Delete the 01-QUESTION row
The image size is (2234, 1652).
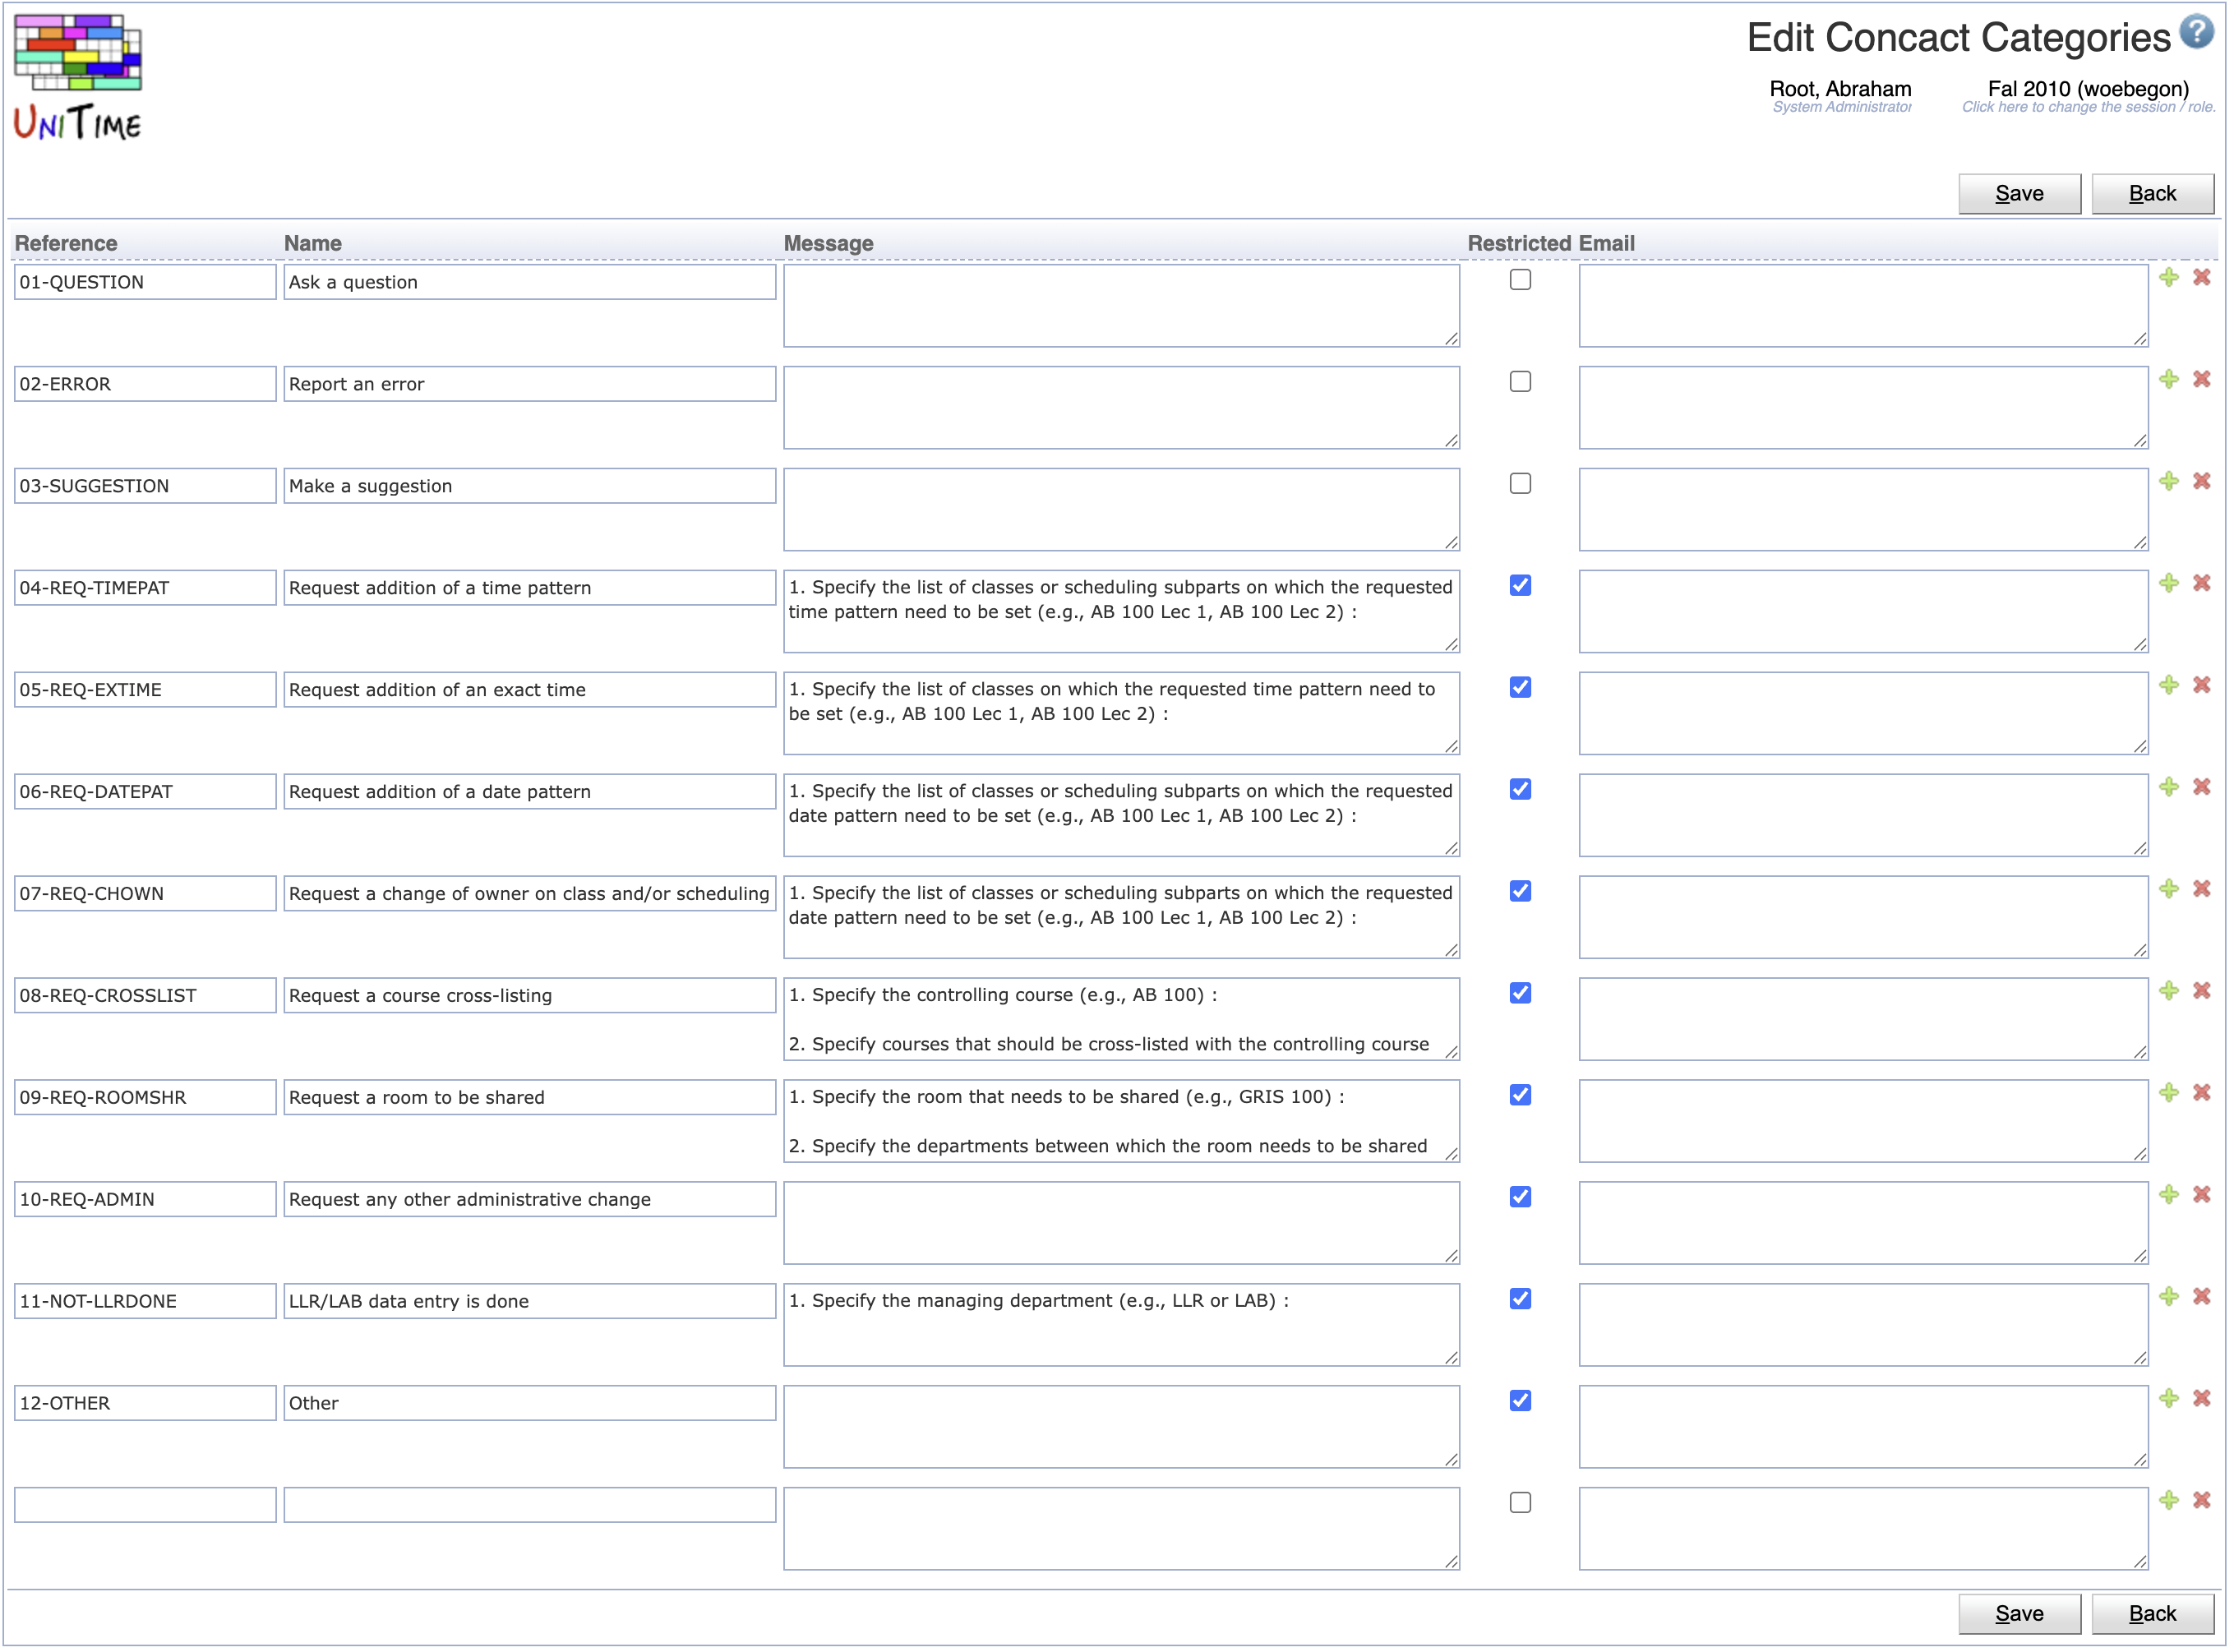click(2203, 278)
